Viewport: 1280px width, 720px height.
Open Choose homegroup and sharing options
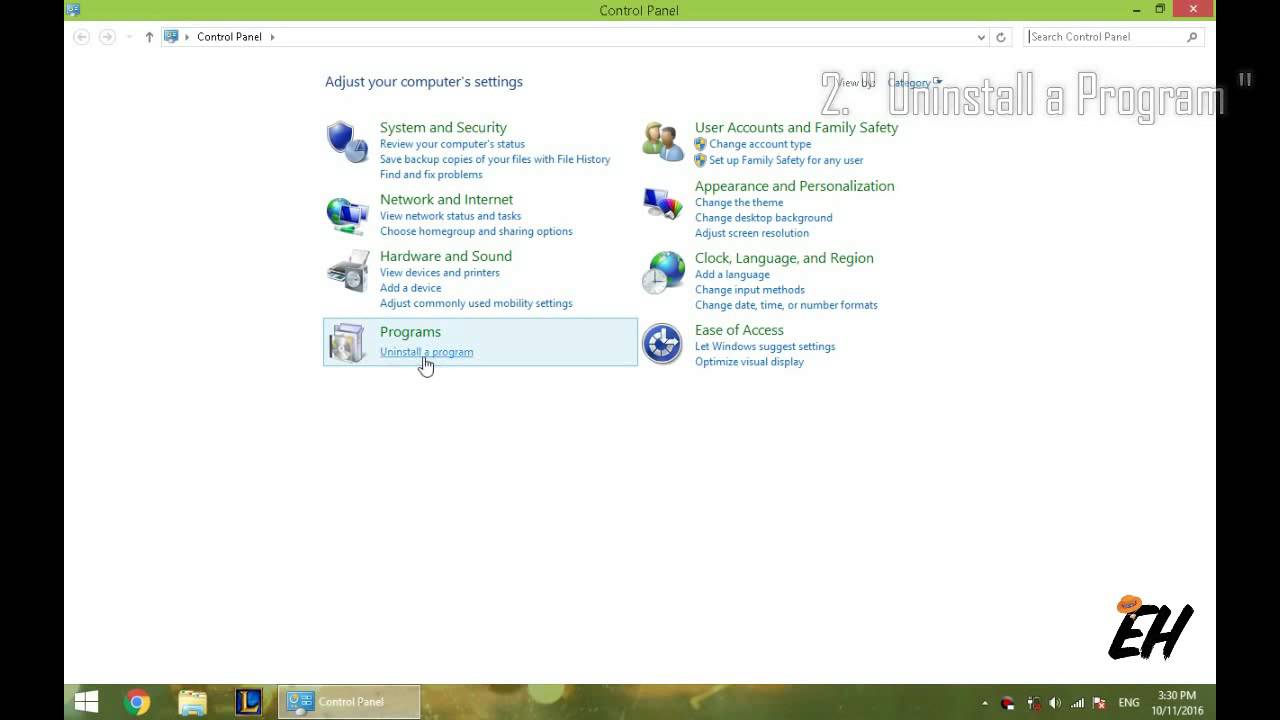(476, 231)
